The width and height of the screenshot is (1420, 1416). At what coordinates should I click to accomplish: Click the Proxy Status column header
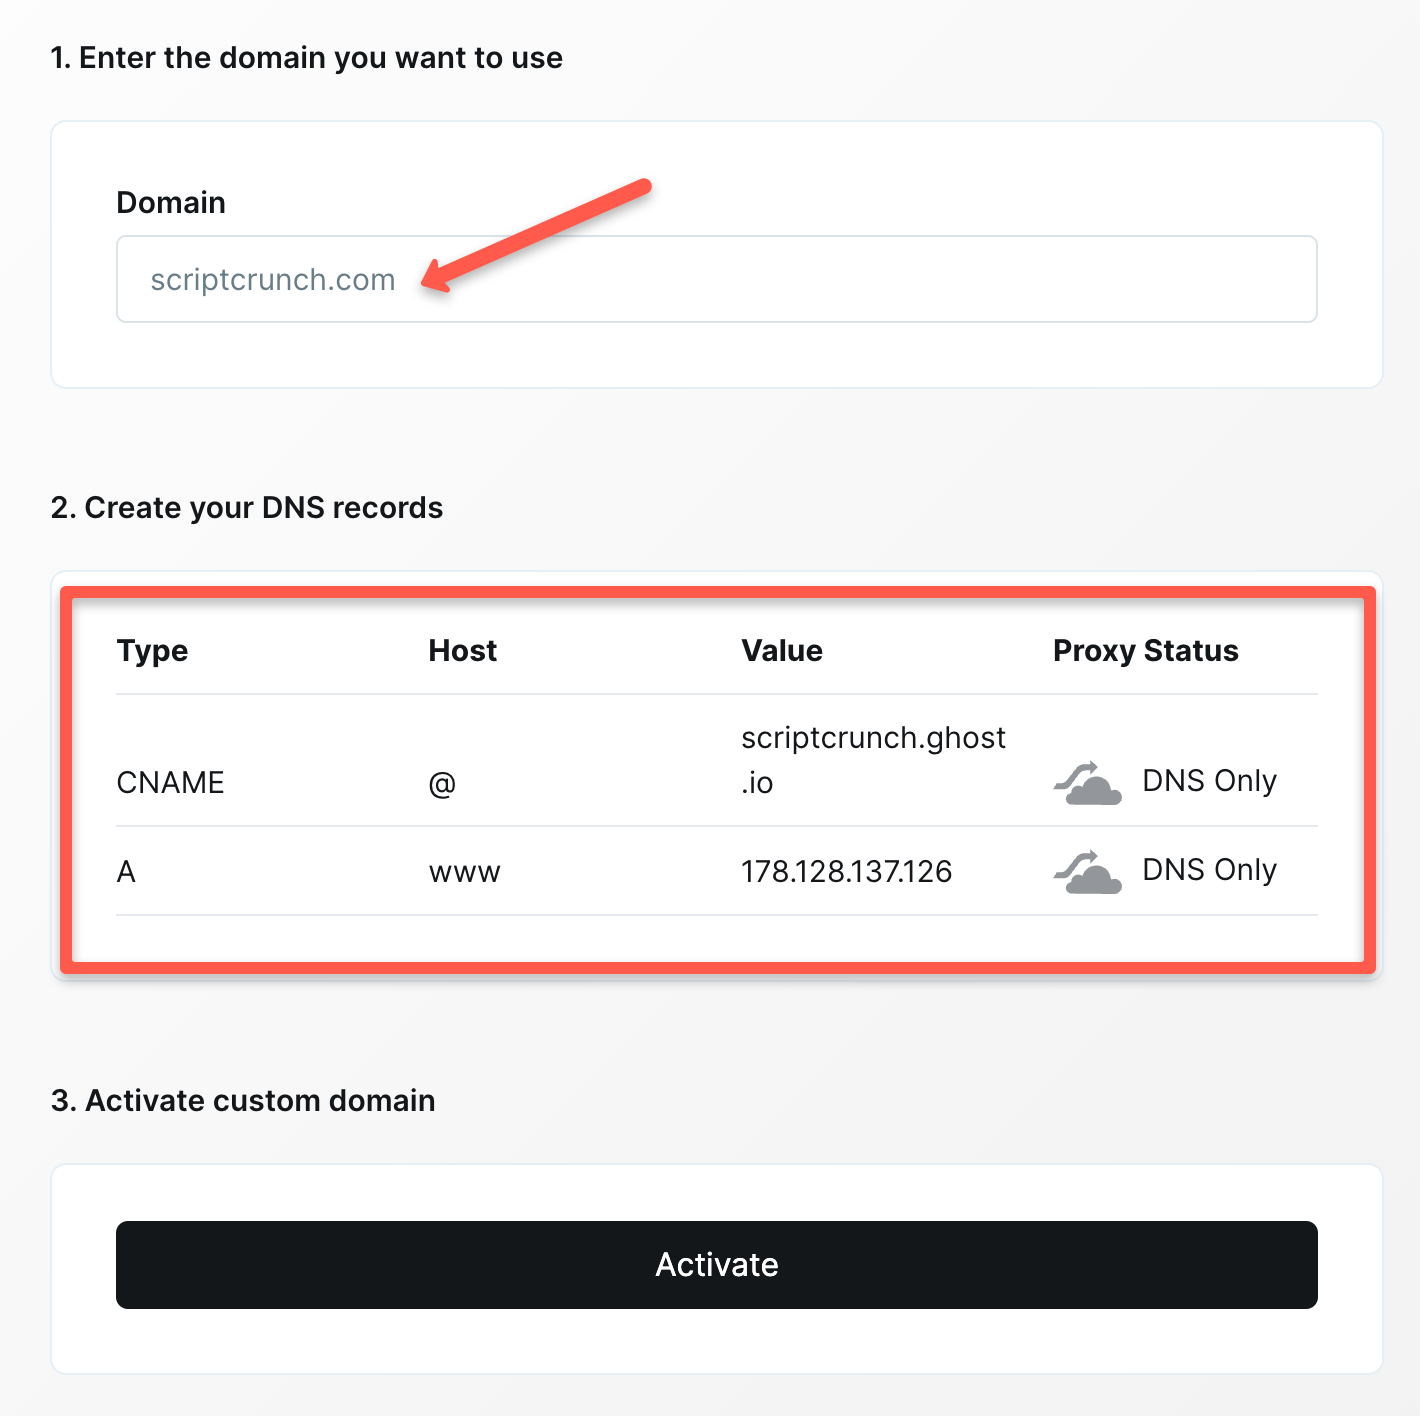(x=1146, y=652)
